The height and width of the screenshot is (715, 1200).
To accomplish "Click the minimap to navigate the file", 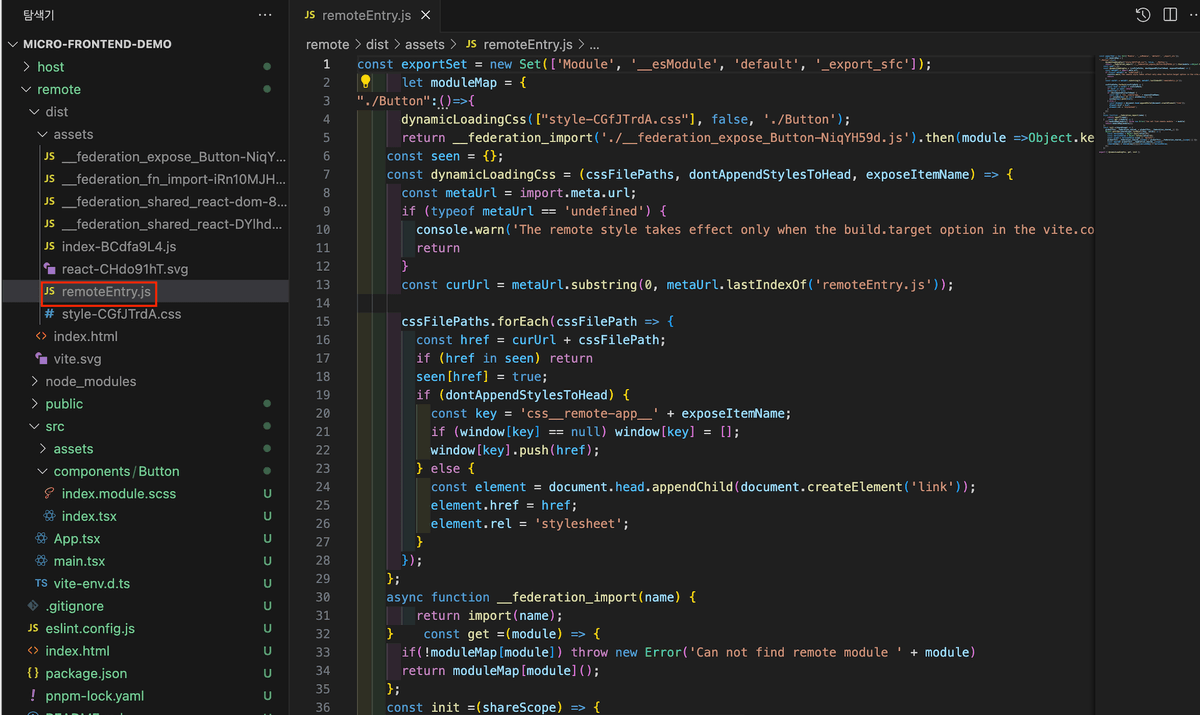I will coord(1145,100).
